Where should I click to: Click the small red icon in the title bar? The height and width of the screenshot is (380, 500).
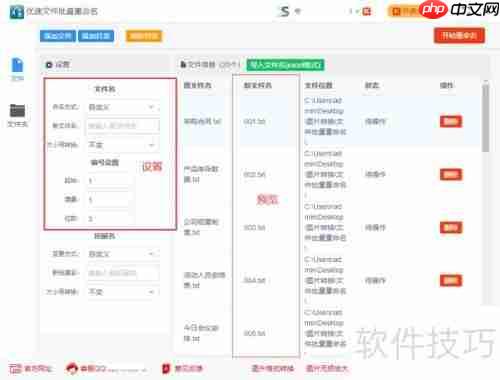(367, 12)
